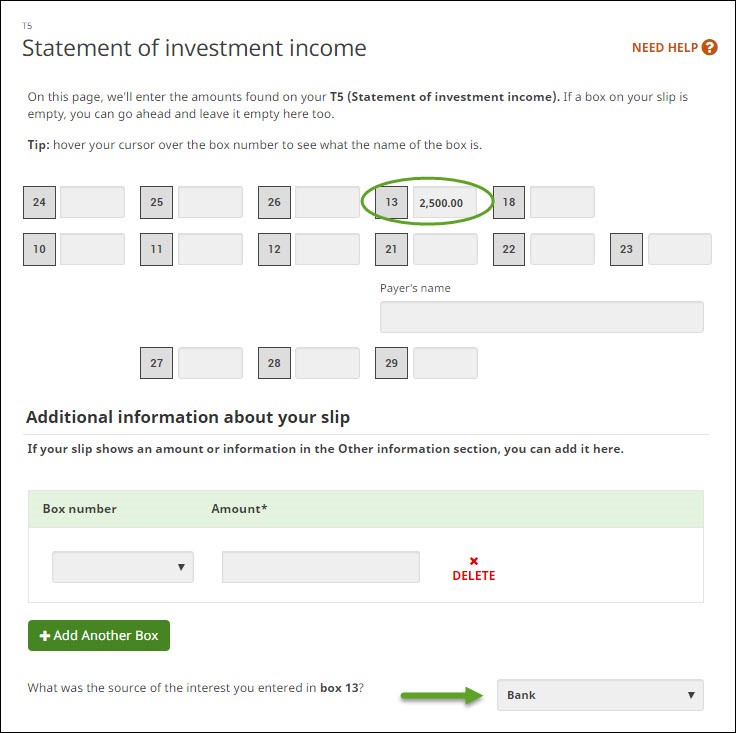
Task: Select the box 21 input field
Action: click(445, 249)
